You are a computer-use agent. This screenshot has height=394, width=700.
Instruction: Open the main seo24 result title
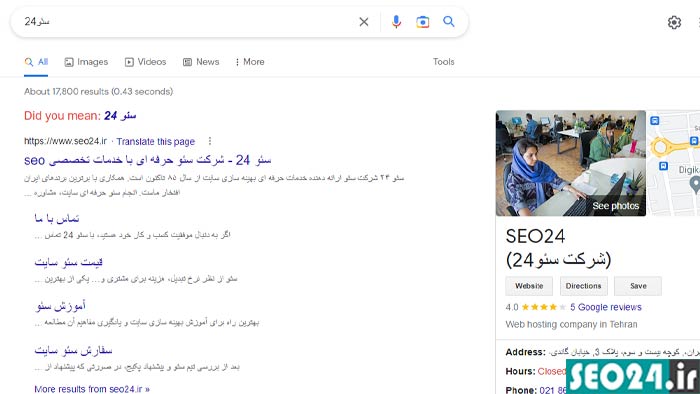148,160
